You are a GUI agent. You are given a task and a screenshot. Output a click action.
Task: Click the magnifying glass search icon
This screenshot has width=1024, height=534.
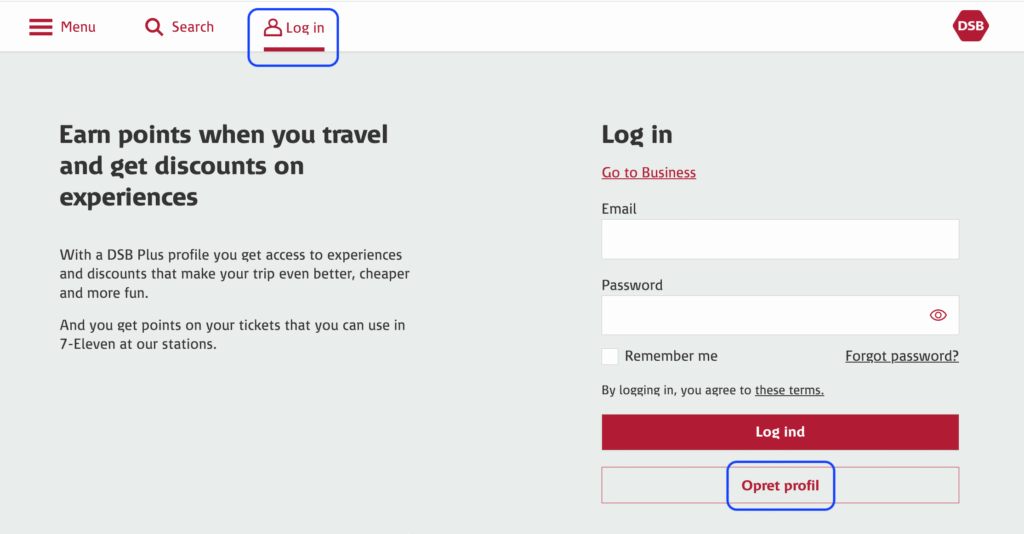pos(154,27)
